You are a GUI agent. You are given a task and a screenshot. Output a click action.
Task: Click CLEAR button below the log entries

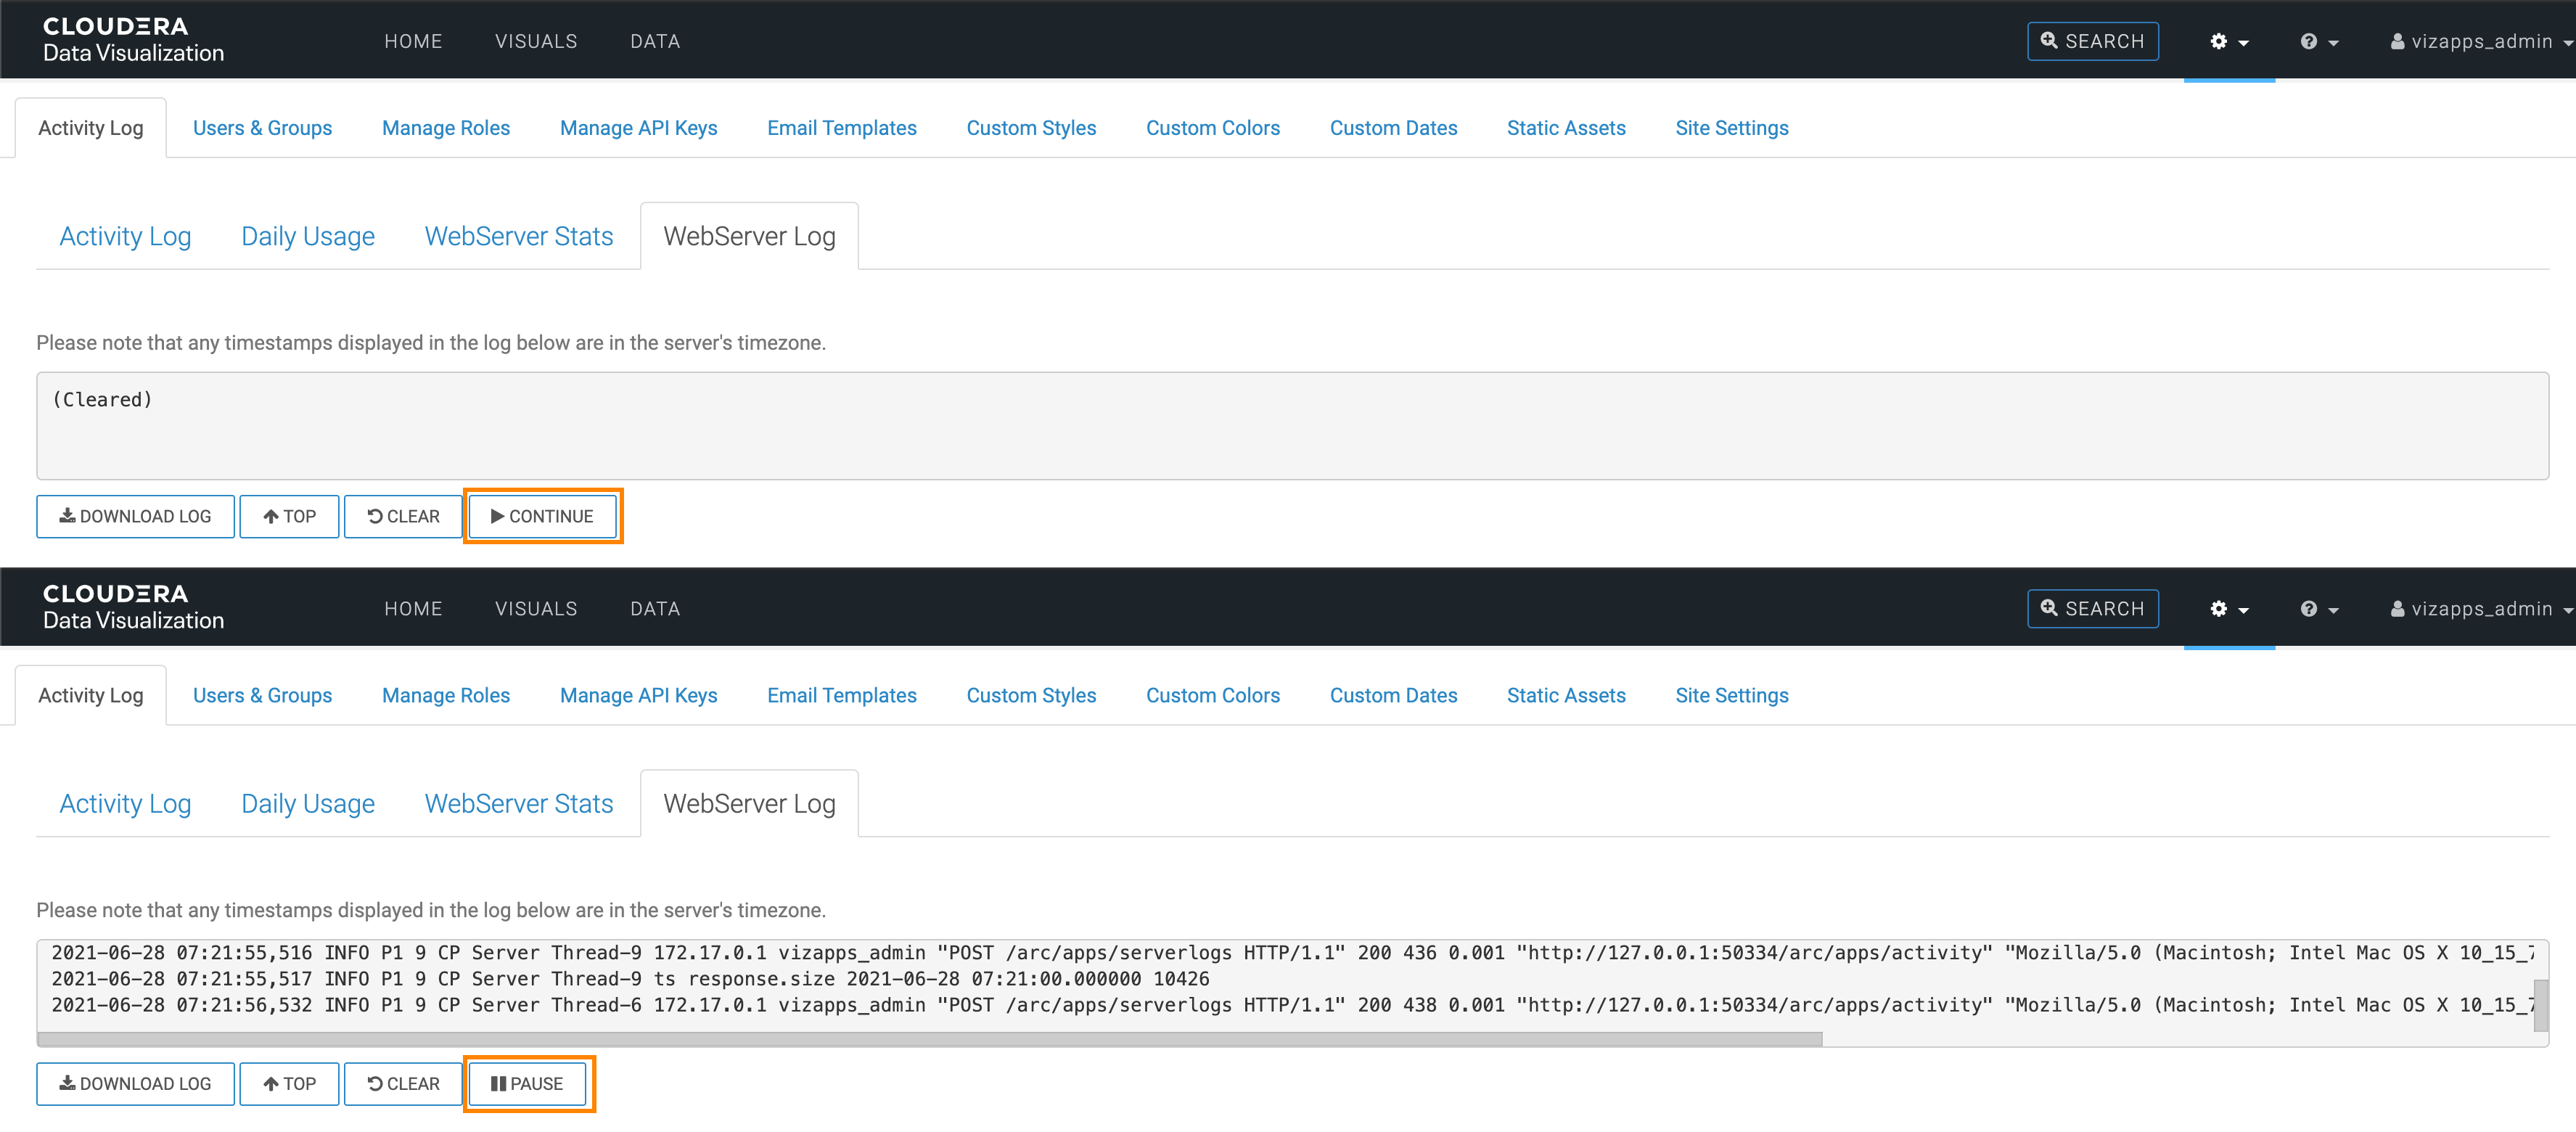point(403,1083)
